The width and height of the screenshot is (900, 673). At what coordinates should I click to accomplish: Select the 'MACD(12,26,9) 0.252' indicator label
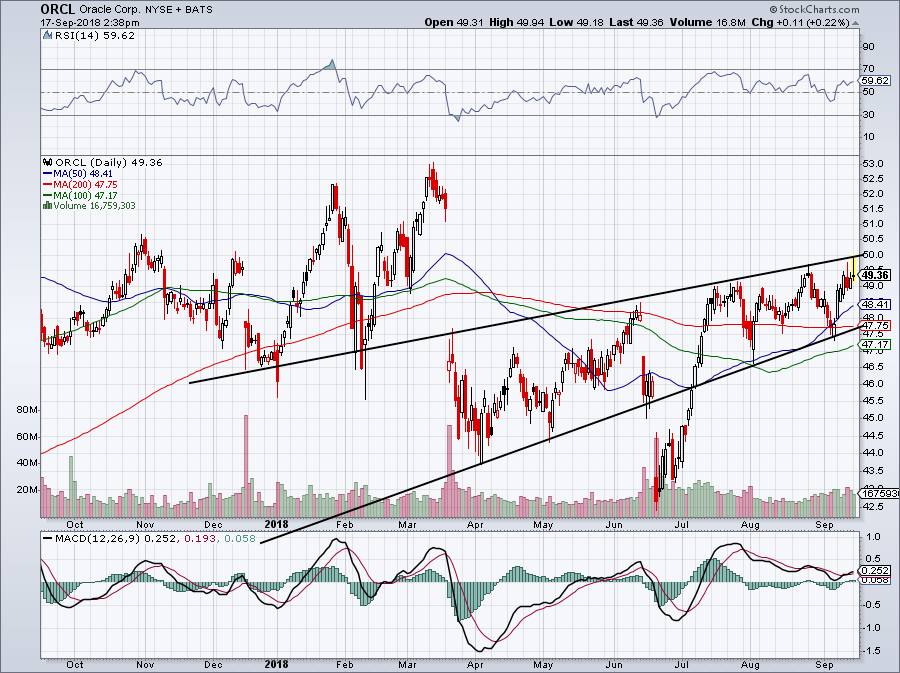tap(117, 539)
